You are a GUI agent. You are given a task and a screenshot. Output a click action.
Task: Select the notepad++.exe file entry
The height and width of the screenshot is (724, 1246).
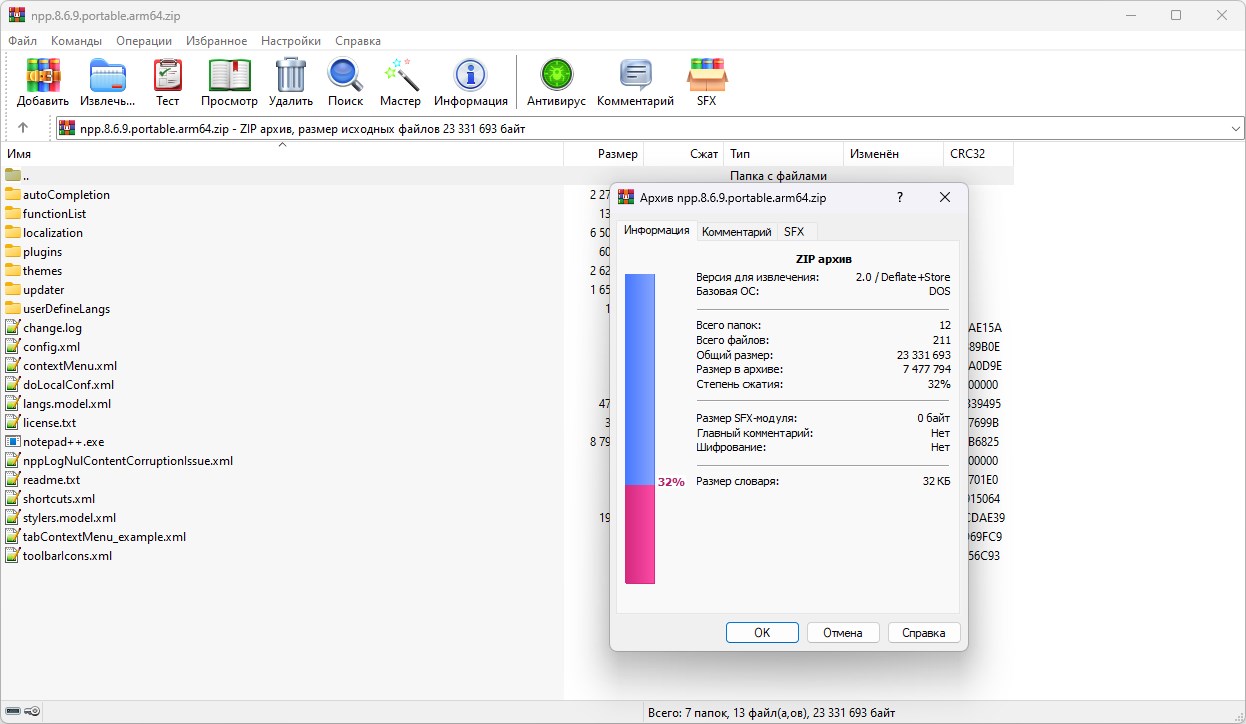(64, 442)
